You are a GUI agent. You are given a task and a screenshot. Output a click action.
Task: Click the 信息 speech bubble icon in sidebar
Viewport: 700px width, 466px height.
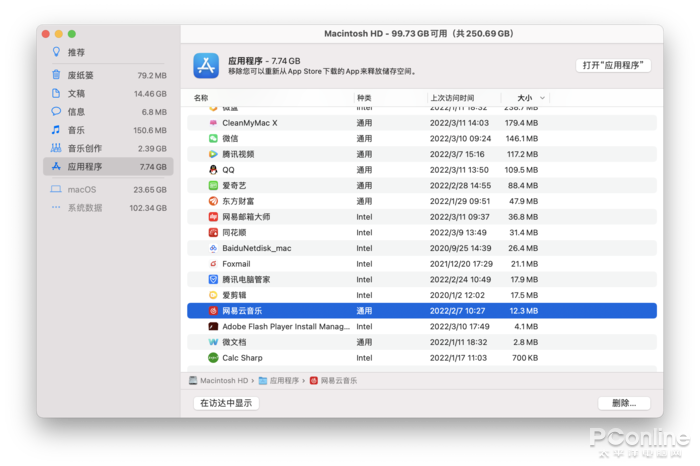point(56,111)
